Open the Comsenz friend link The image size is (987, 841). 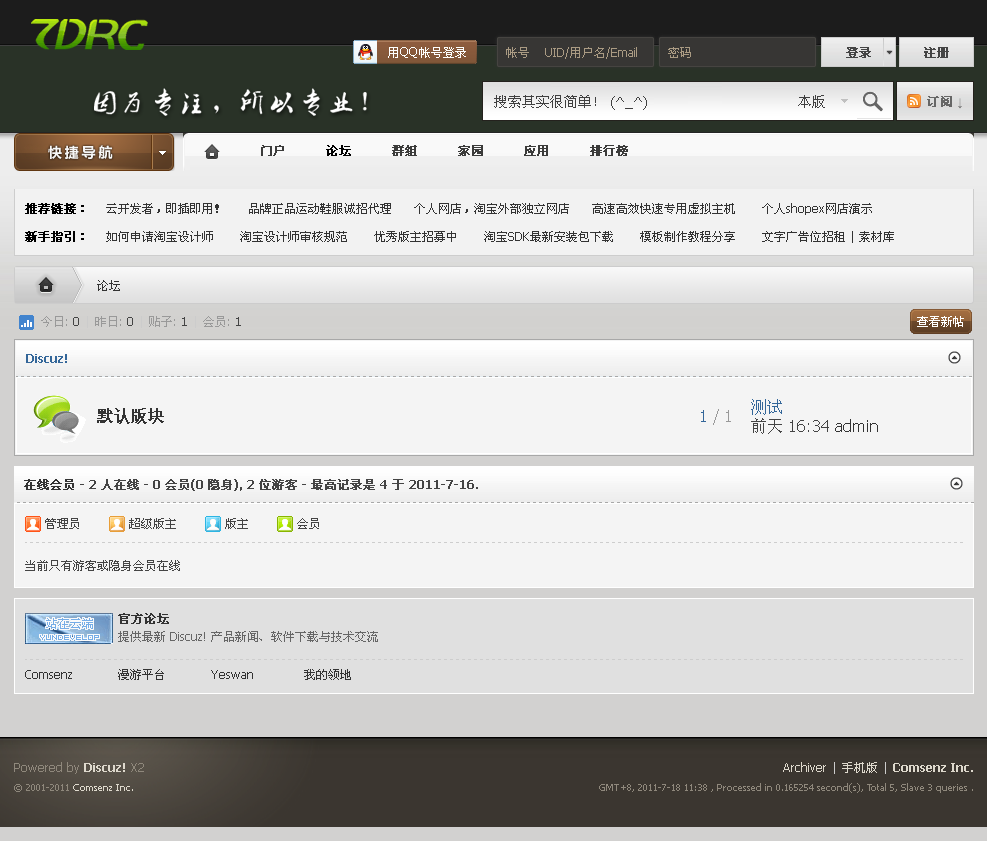(48, 675)
